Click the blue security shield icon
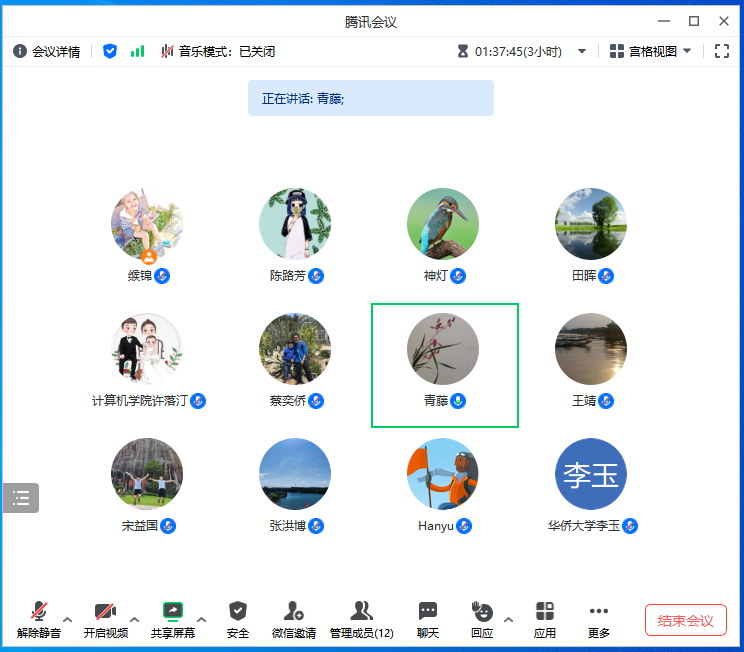Screen dimensions: 744x652 point(110,51)
